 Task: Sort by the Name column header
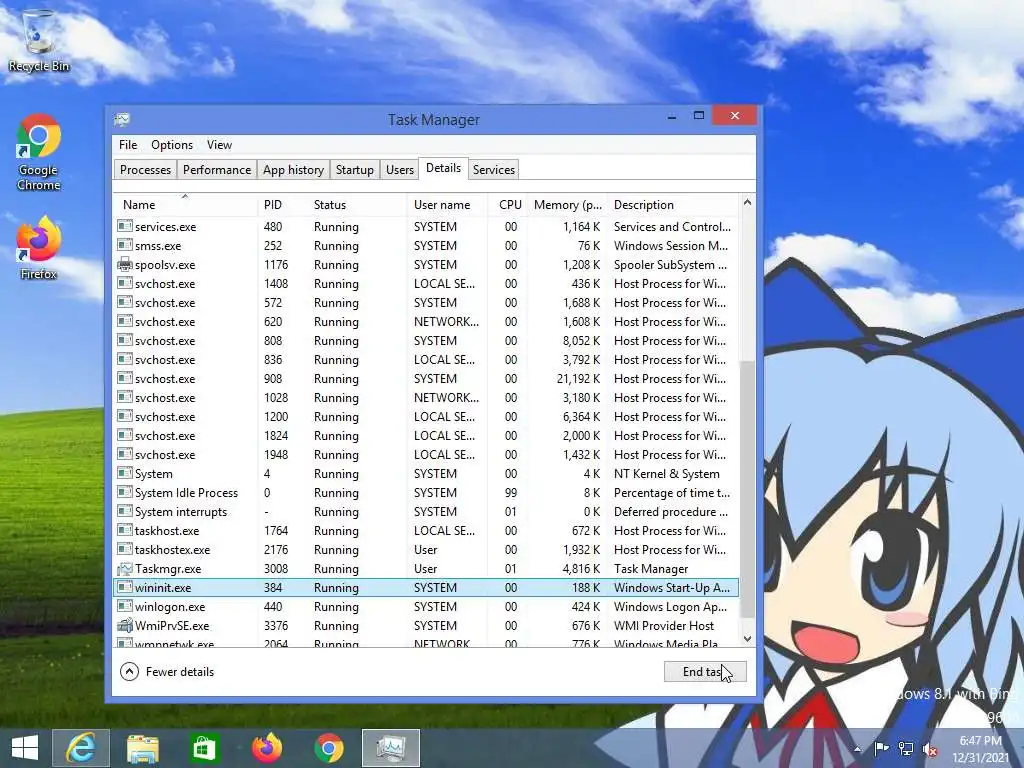(185, 204)
